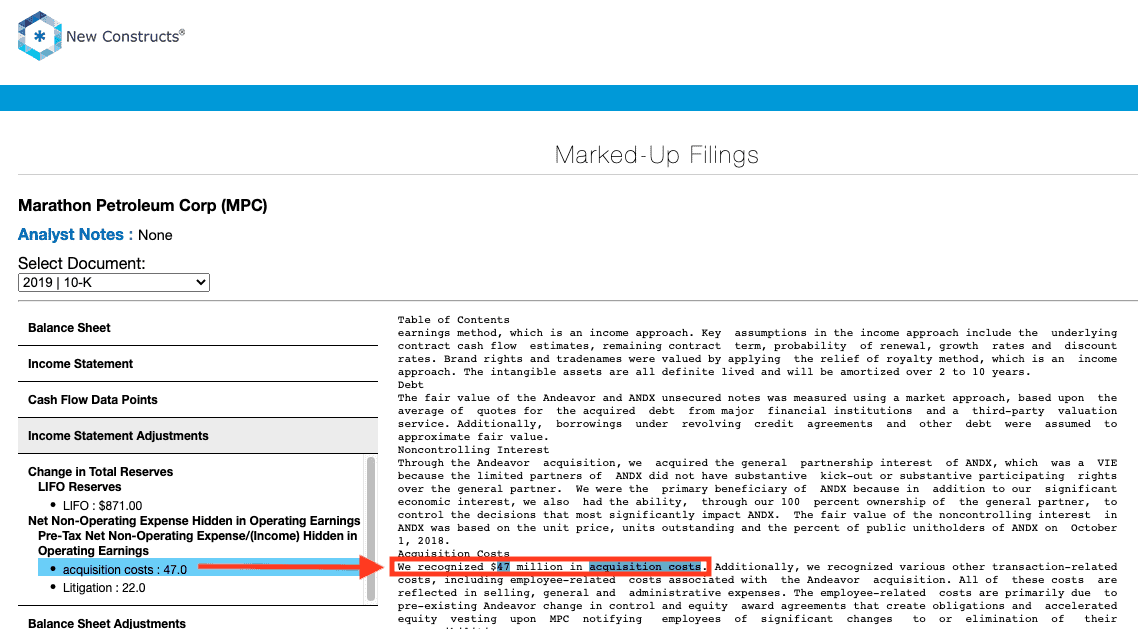Click the highlighted 'acquisition costs' phrase in filing

644,567
